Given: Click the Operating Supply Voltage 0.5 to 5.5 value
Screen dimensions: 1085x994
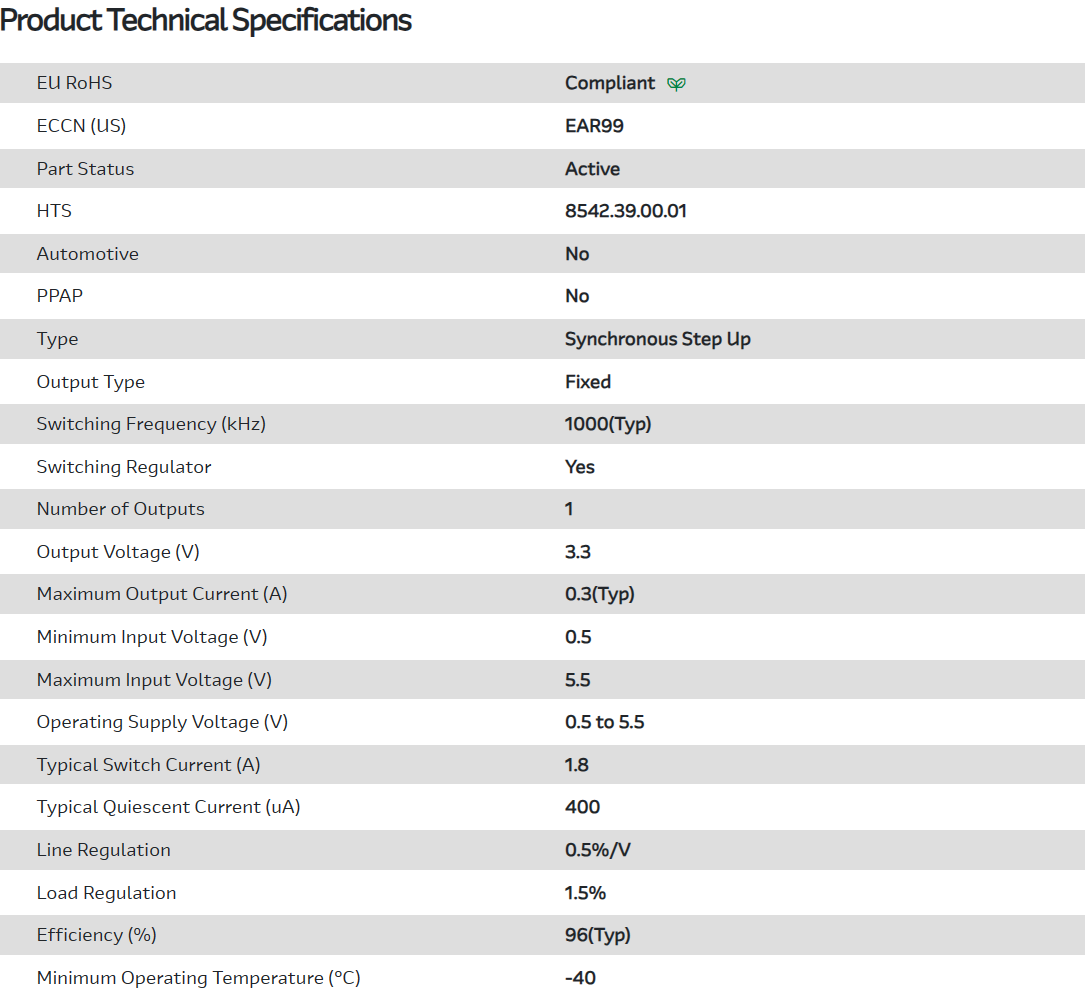Looking at the screenshot, I should [604, 722].
